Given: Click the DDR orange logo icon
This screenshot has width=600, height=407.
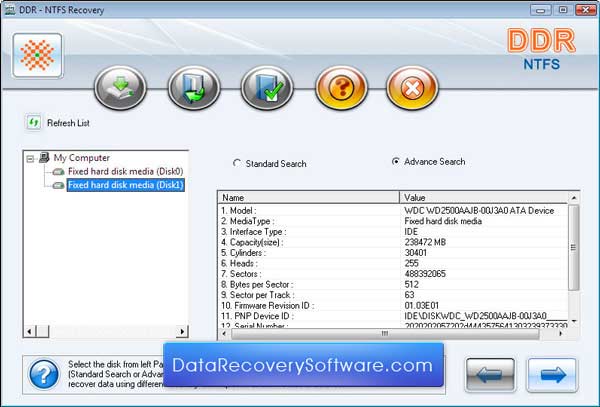Looking at the screenshot, I should tap(38, 55).
